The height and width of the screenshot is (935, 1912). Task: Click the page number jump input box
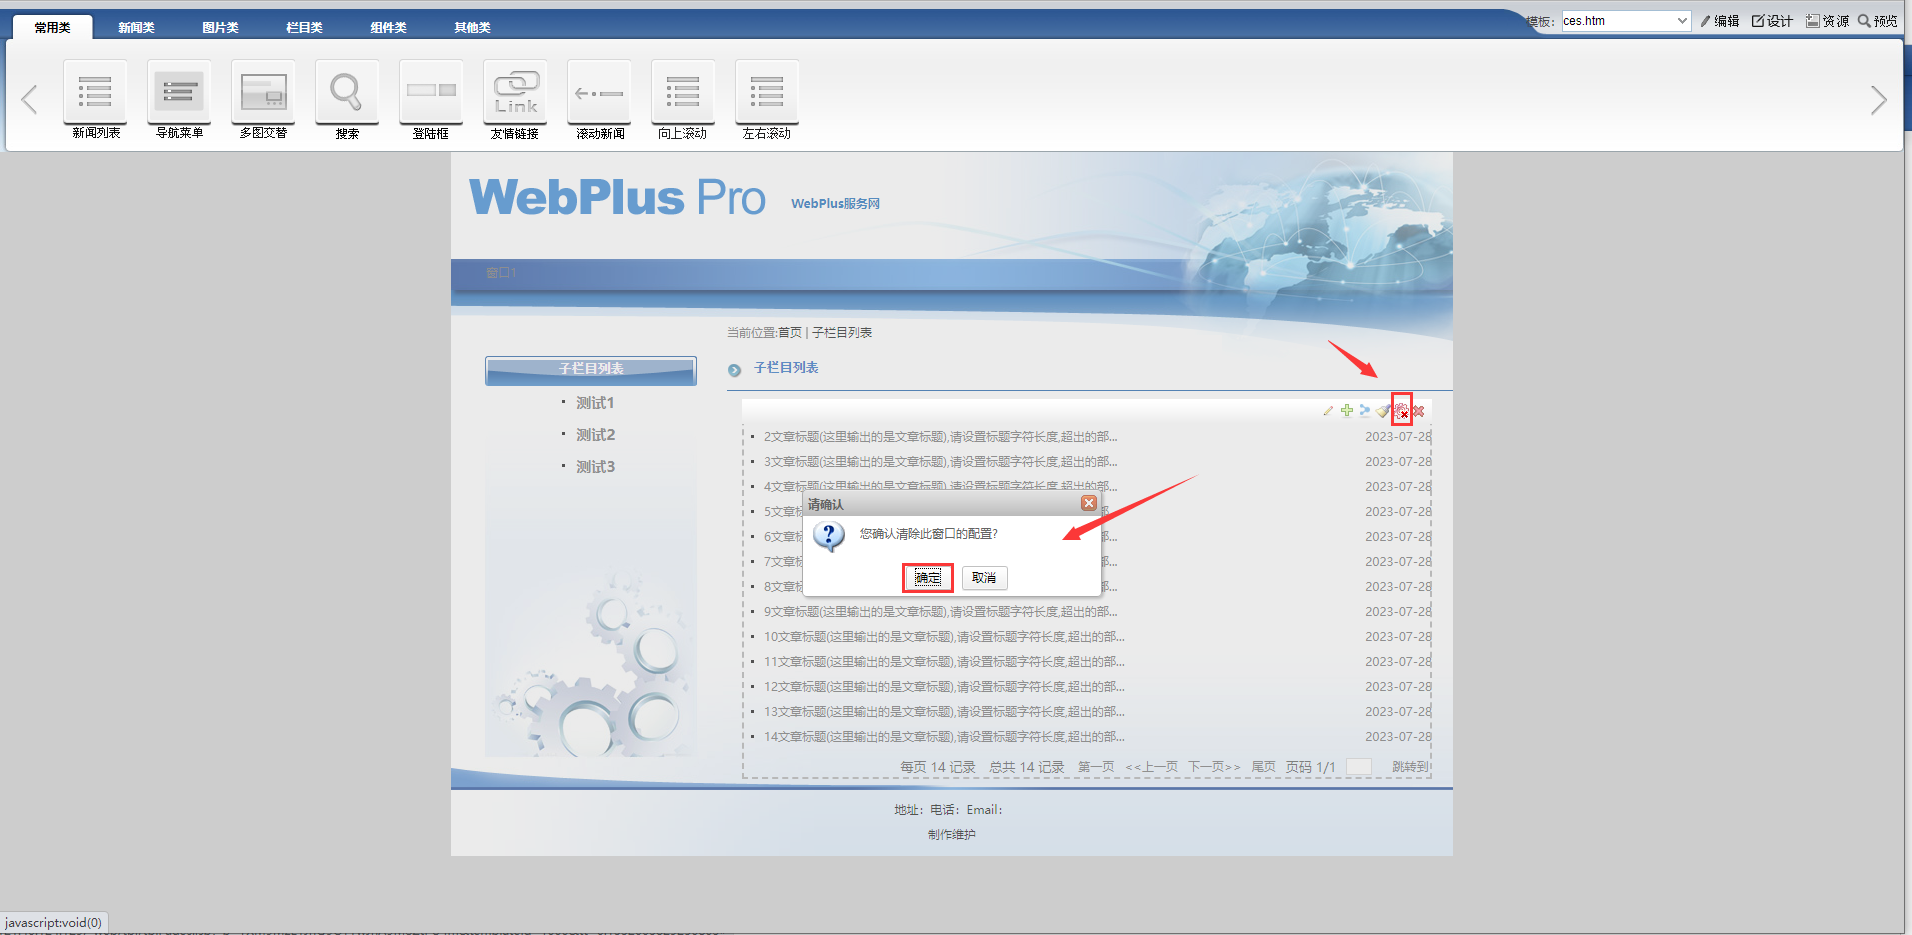(1358, 767)
